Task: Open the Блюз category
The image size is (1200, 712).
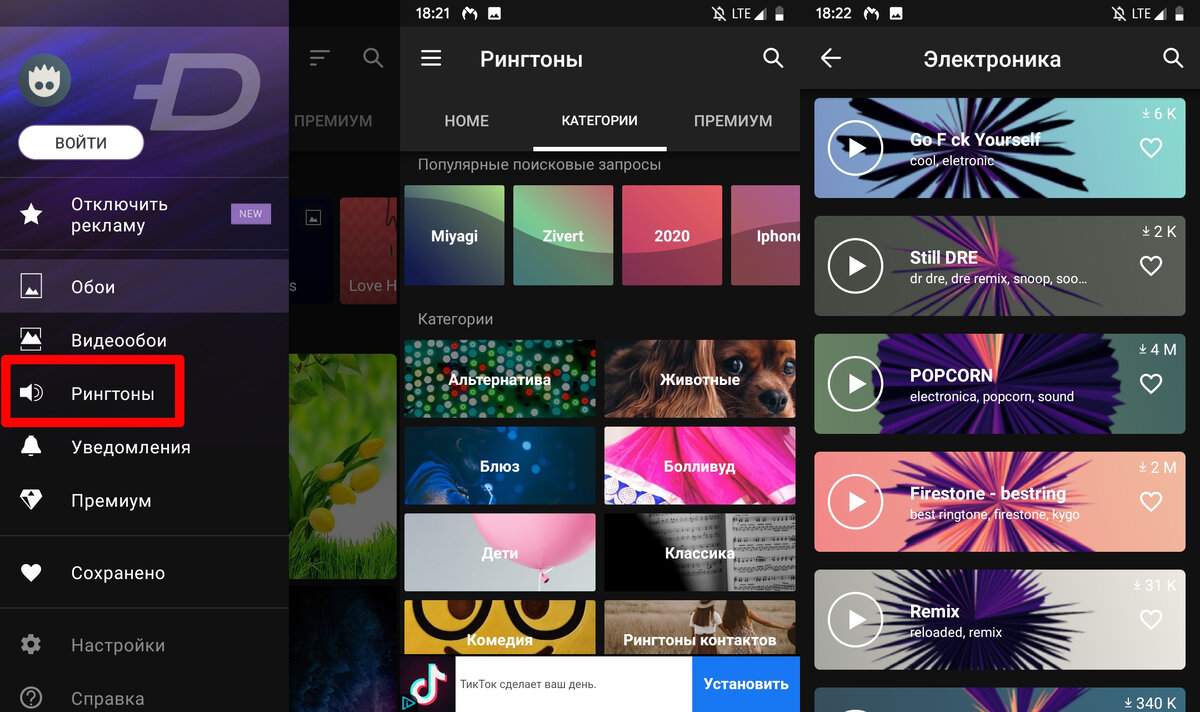Action: tap(500, 466)
